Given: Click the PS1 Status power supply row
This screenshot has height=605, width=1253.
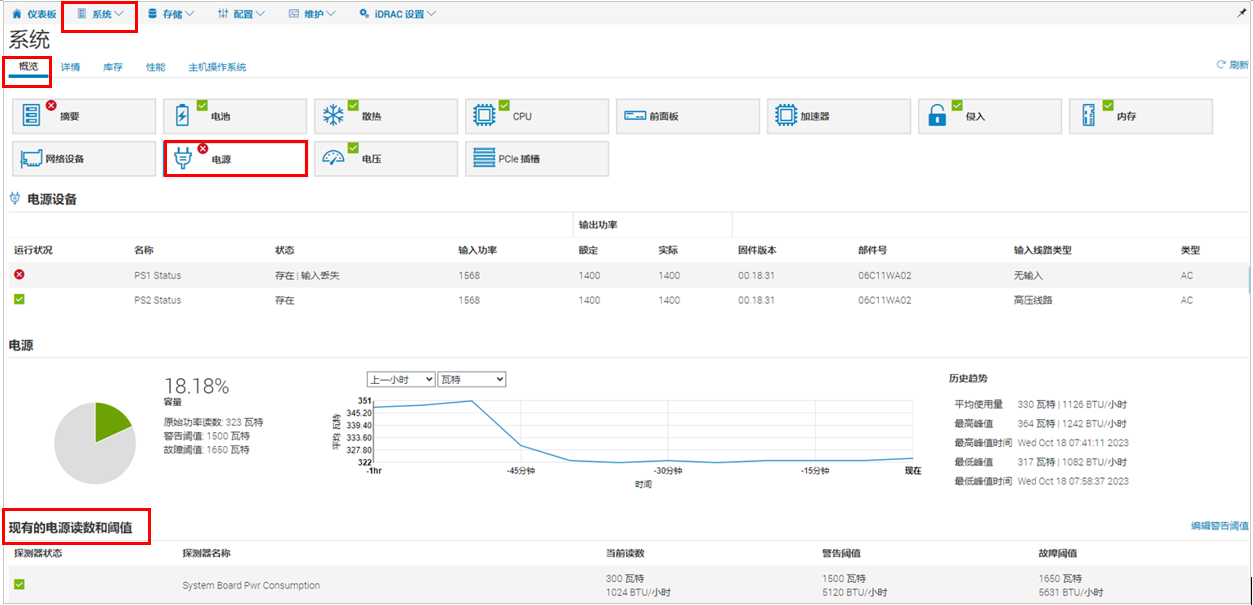Looking at the screenshot, I should click(157, 275).
